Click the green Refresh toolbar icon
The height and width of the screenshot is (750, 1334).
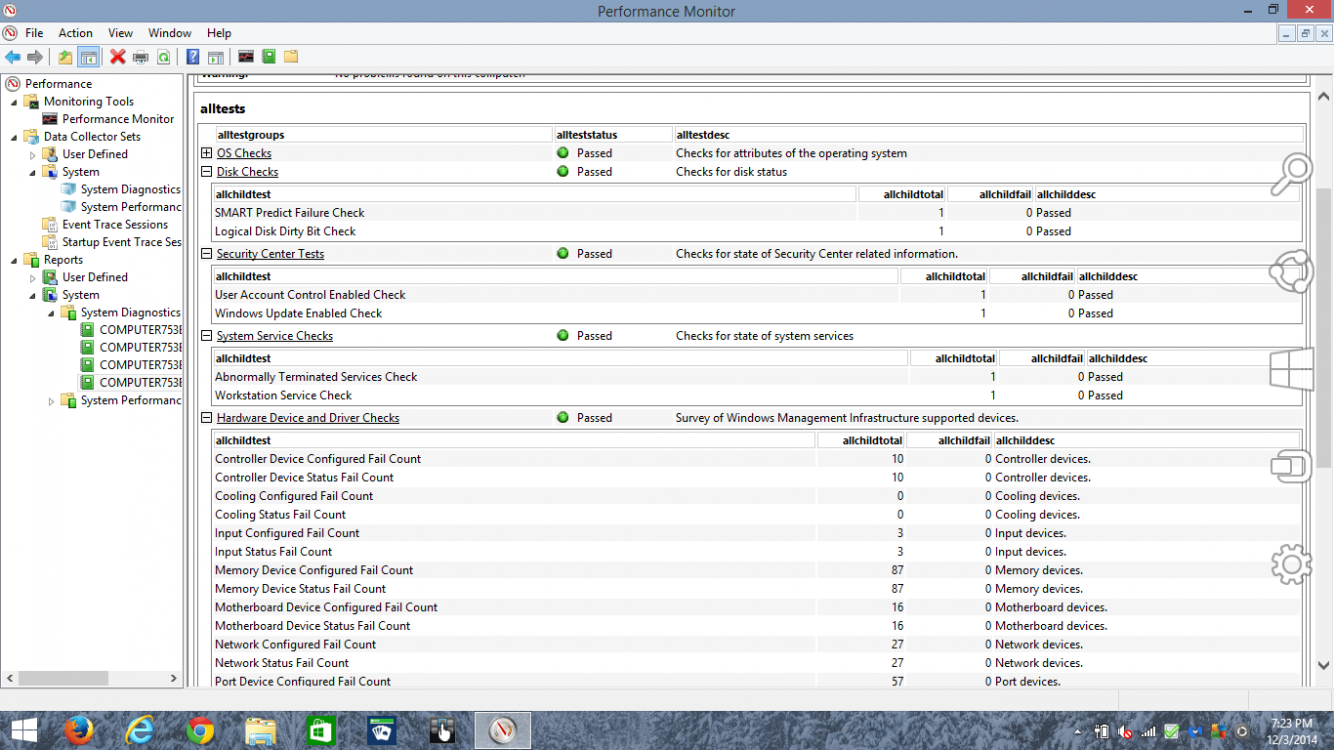[163, 57]
